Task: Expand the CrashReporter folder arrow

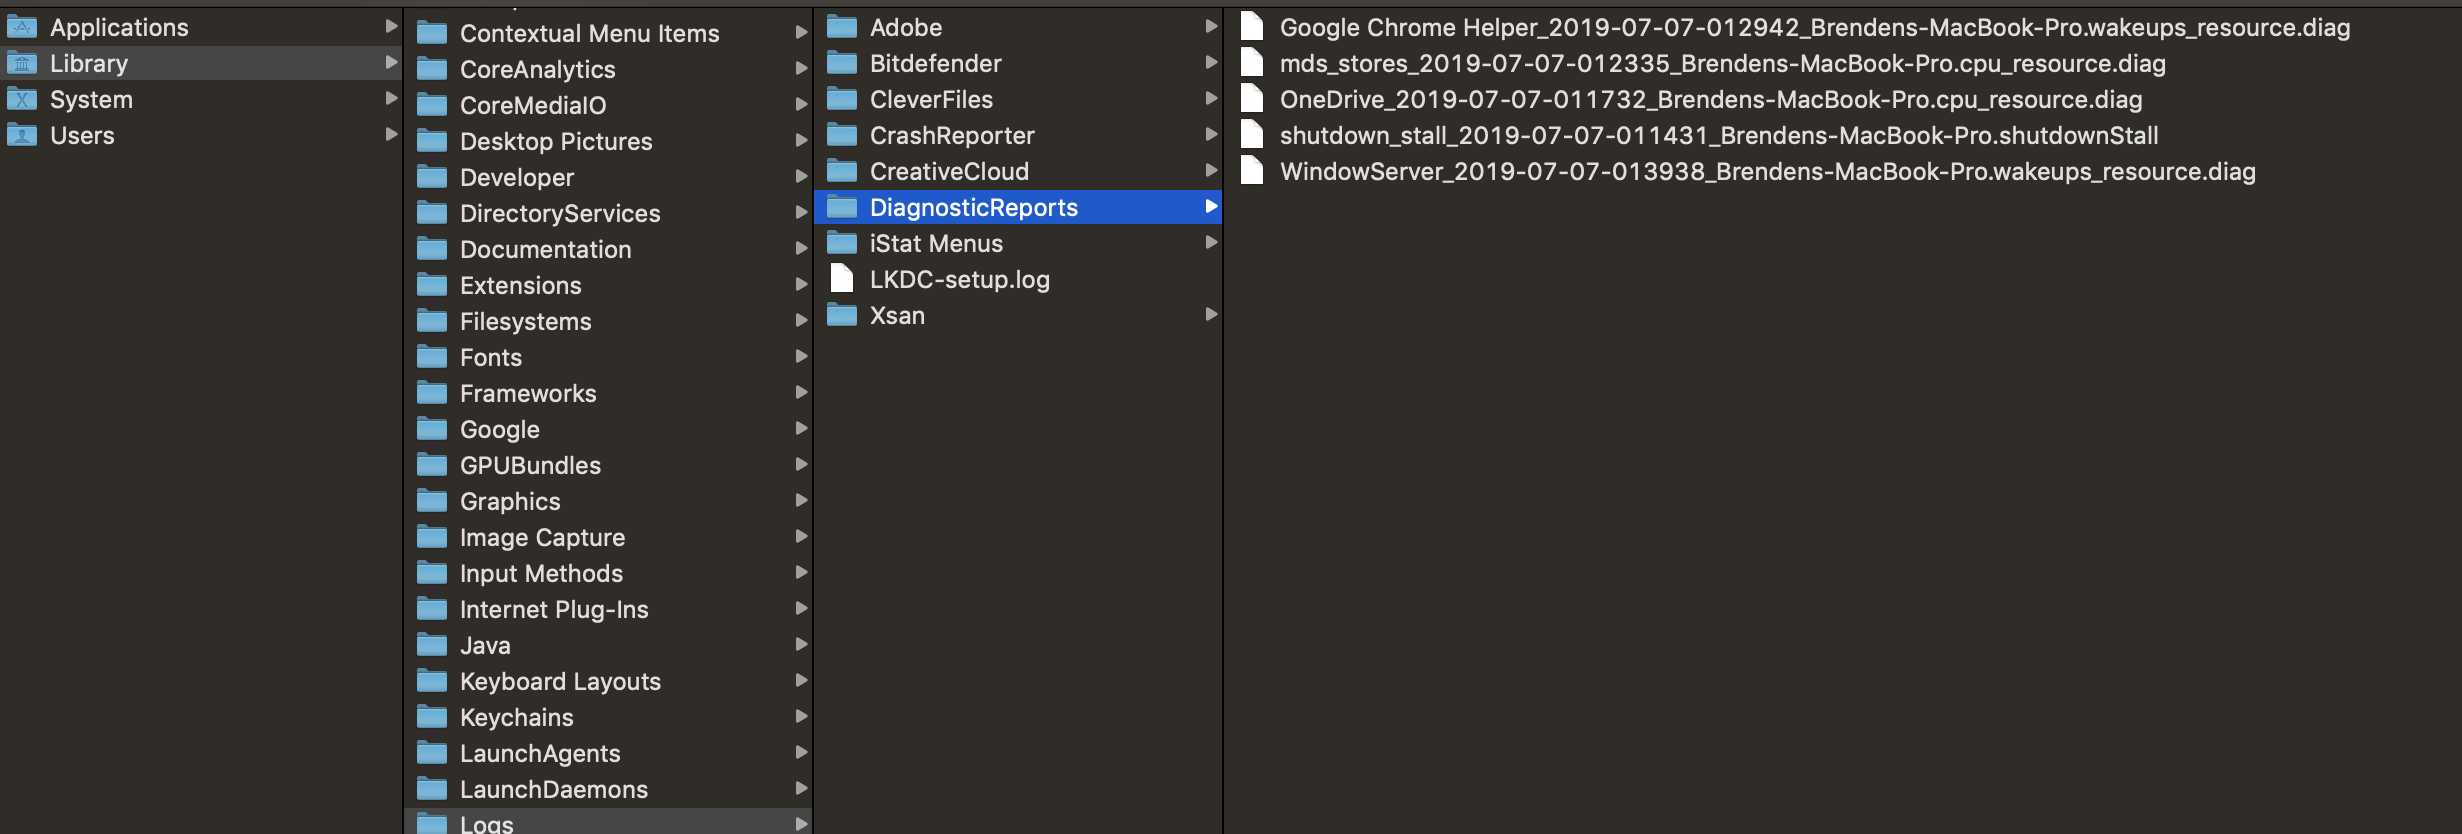Action: [1211, 135]
